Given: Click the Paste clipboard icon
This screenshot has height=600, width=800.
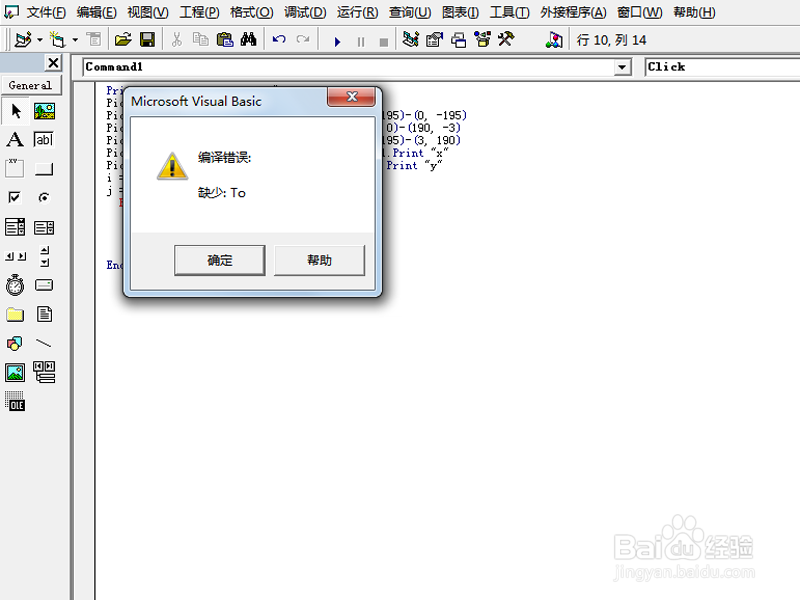Looking at the screenshot, I should click(x=224, y=39).
